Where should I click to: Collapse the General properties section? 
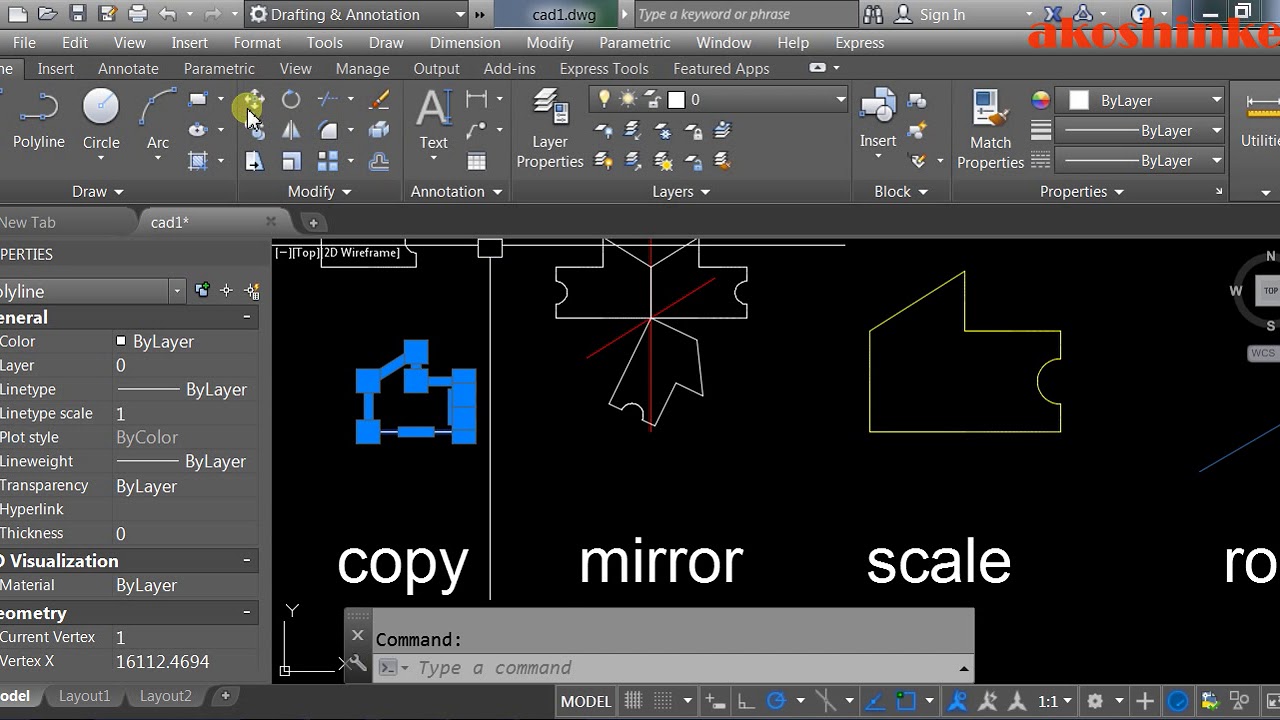click(246, 317)
